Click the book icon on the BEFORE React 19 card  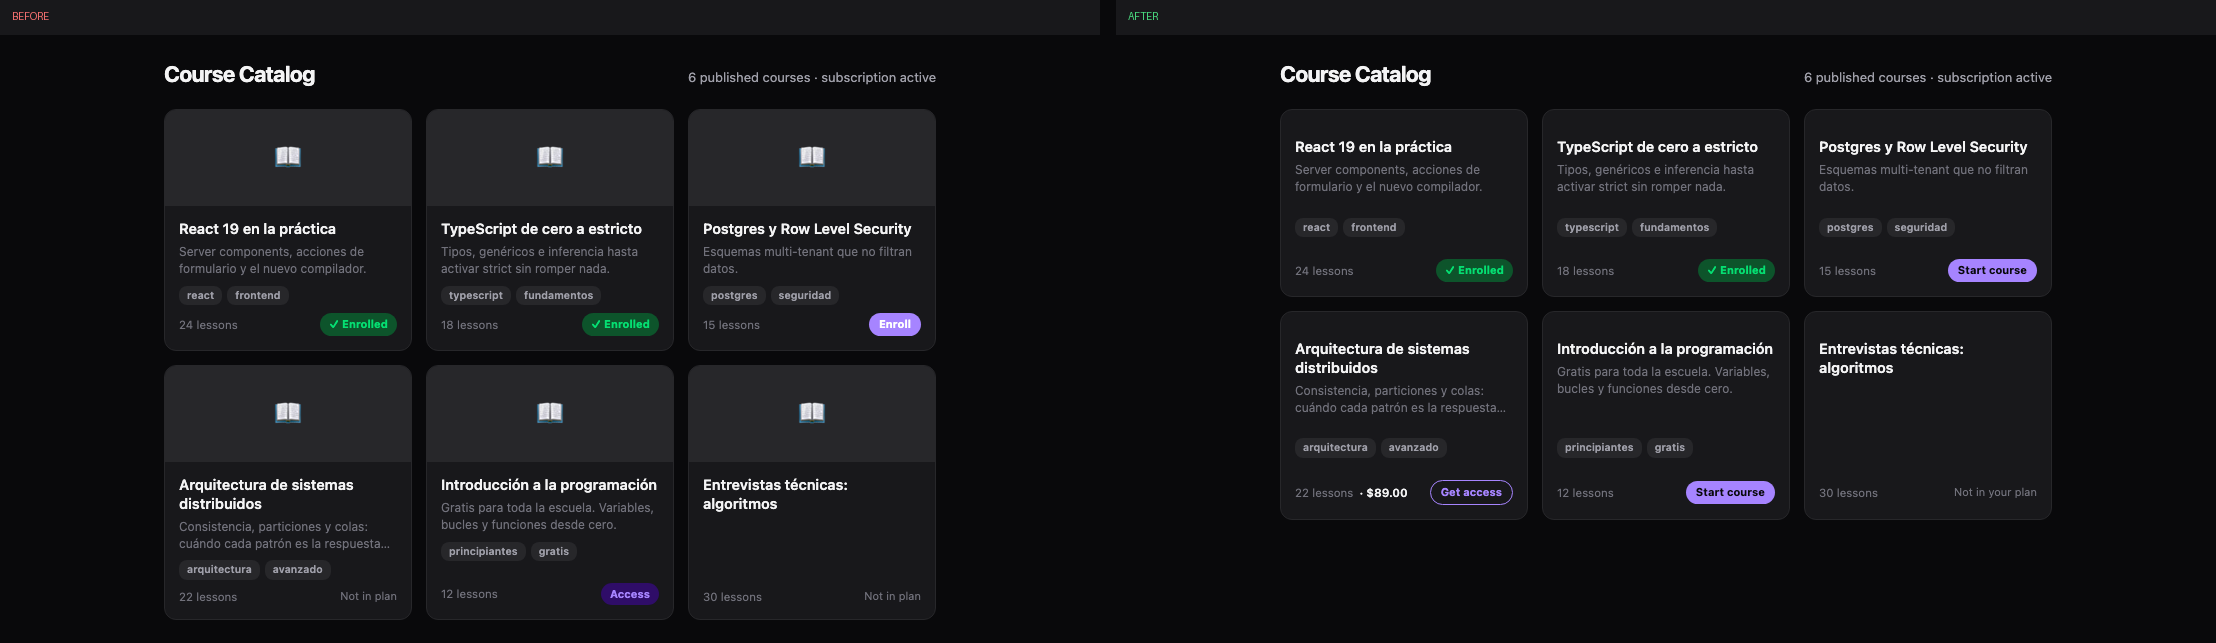(288, 156)
